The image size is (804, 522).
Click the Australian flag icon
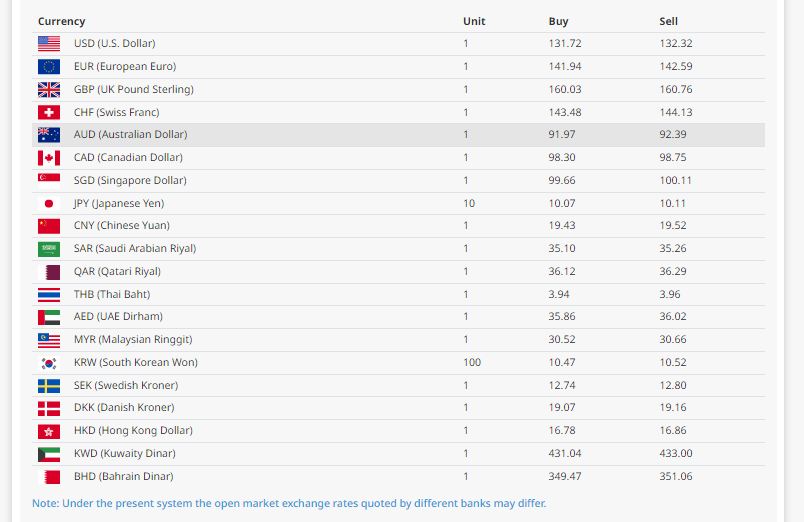[x=49, y=135]
